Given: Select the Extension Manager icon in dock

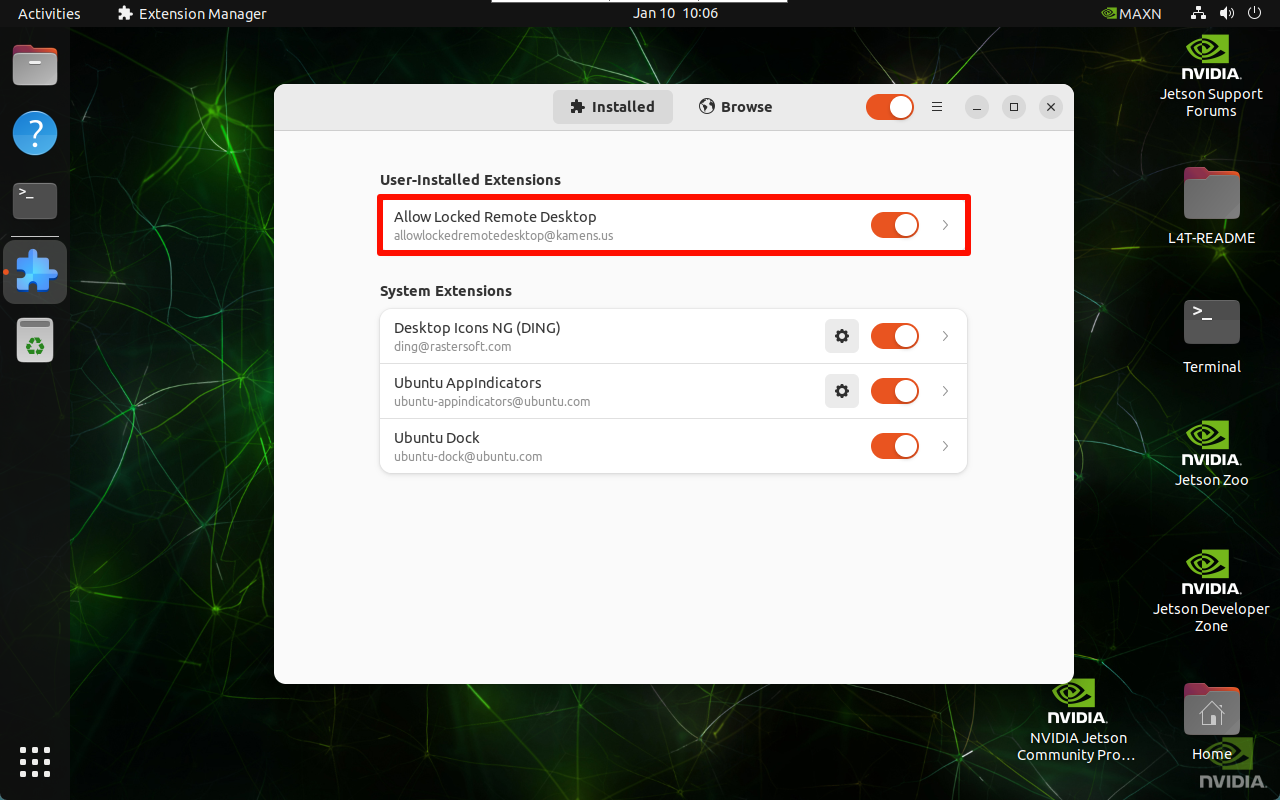Looking at the screenshot, I should pos(34,271).
